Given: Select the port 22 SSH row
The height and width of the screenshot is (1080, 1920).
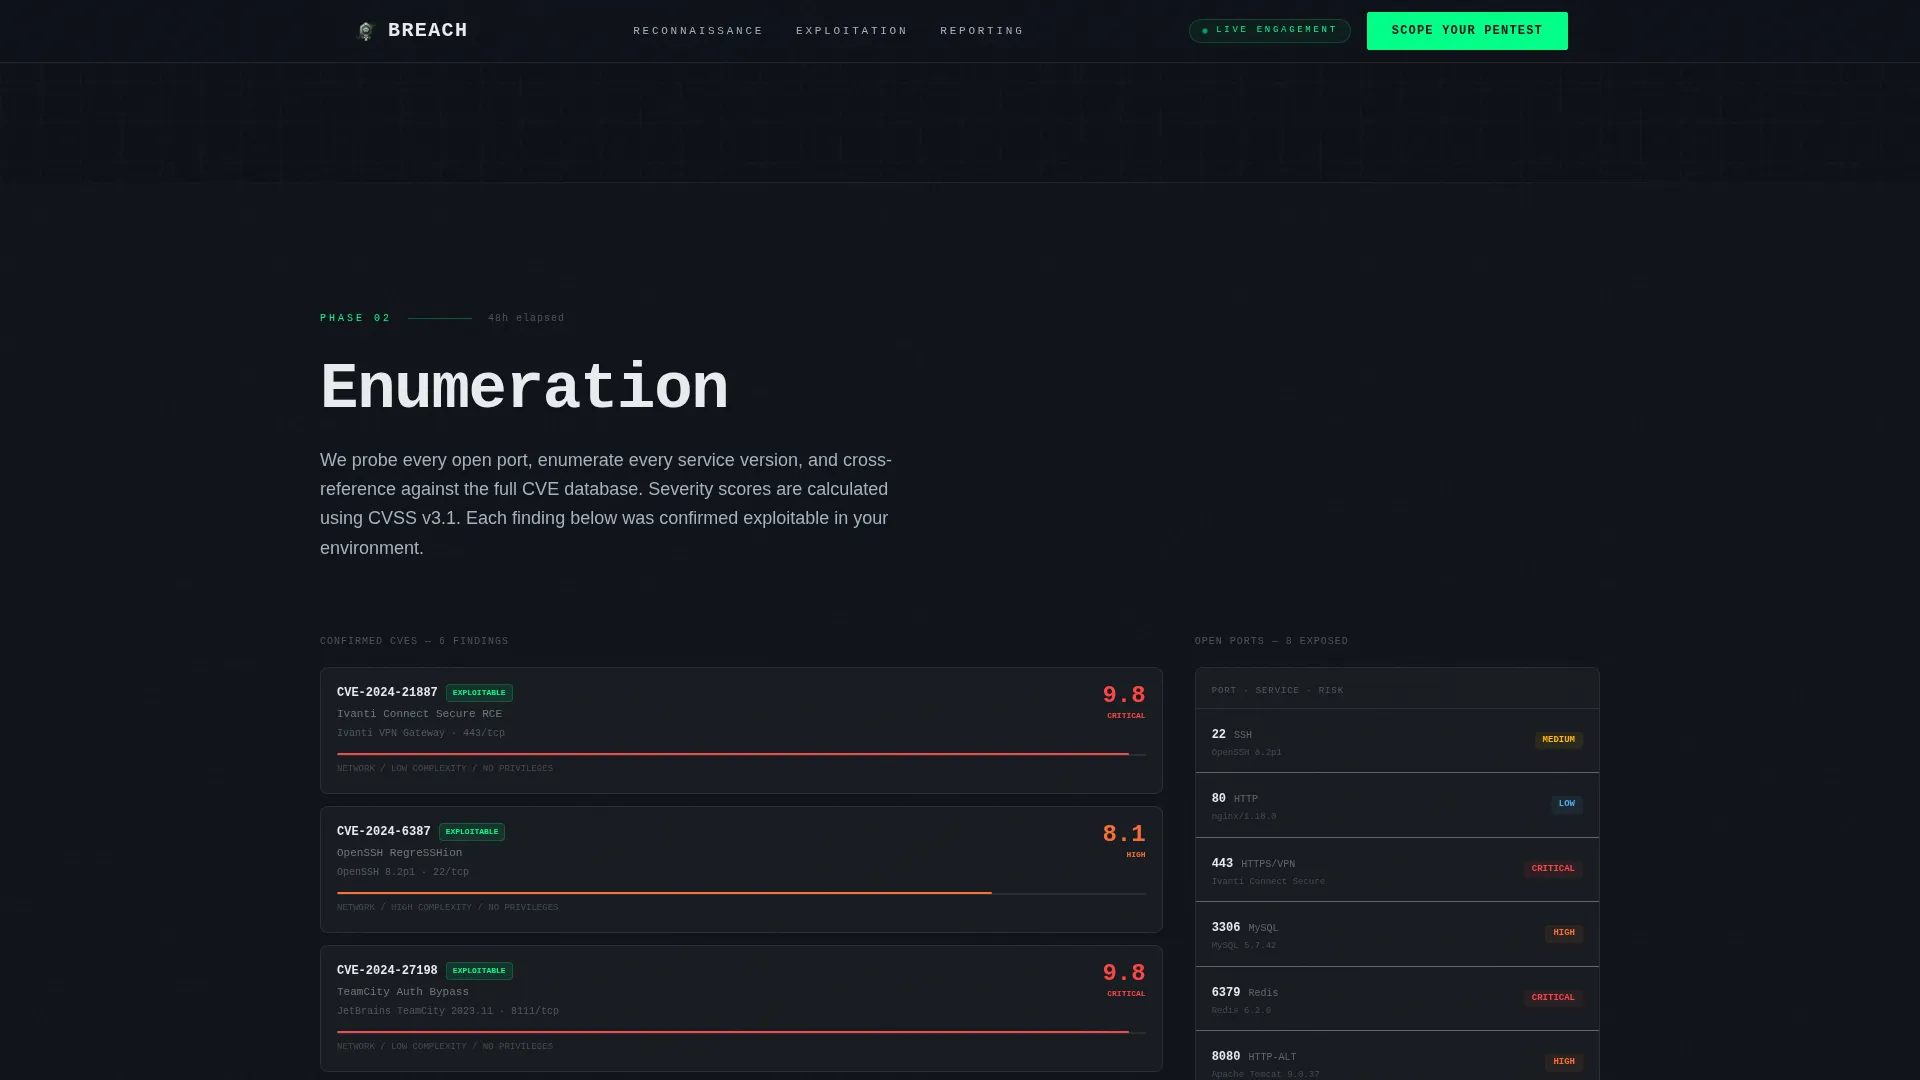Looking at the screenshot, I should [x=1397, y=741].
